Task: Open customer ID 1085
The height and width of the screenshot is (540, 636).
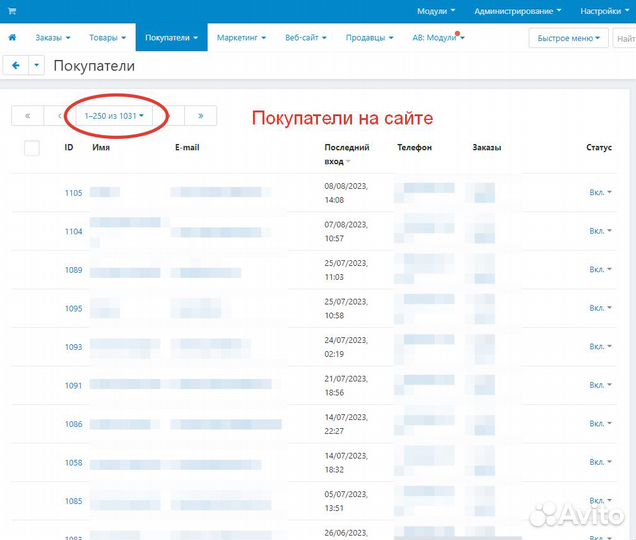Action: point(73,501)
